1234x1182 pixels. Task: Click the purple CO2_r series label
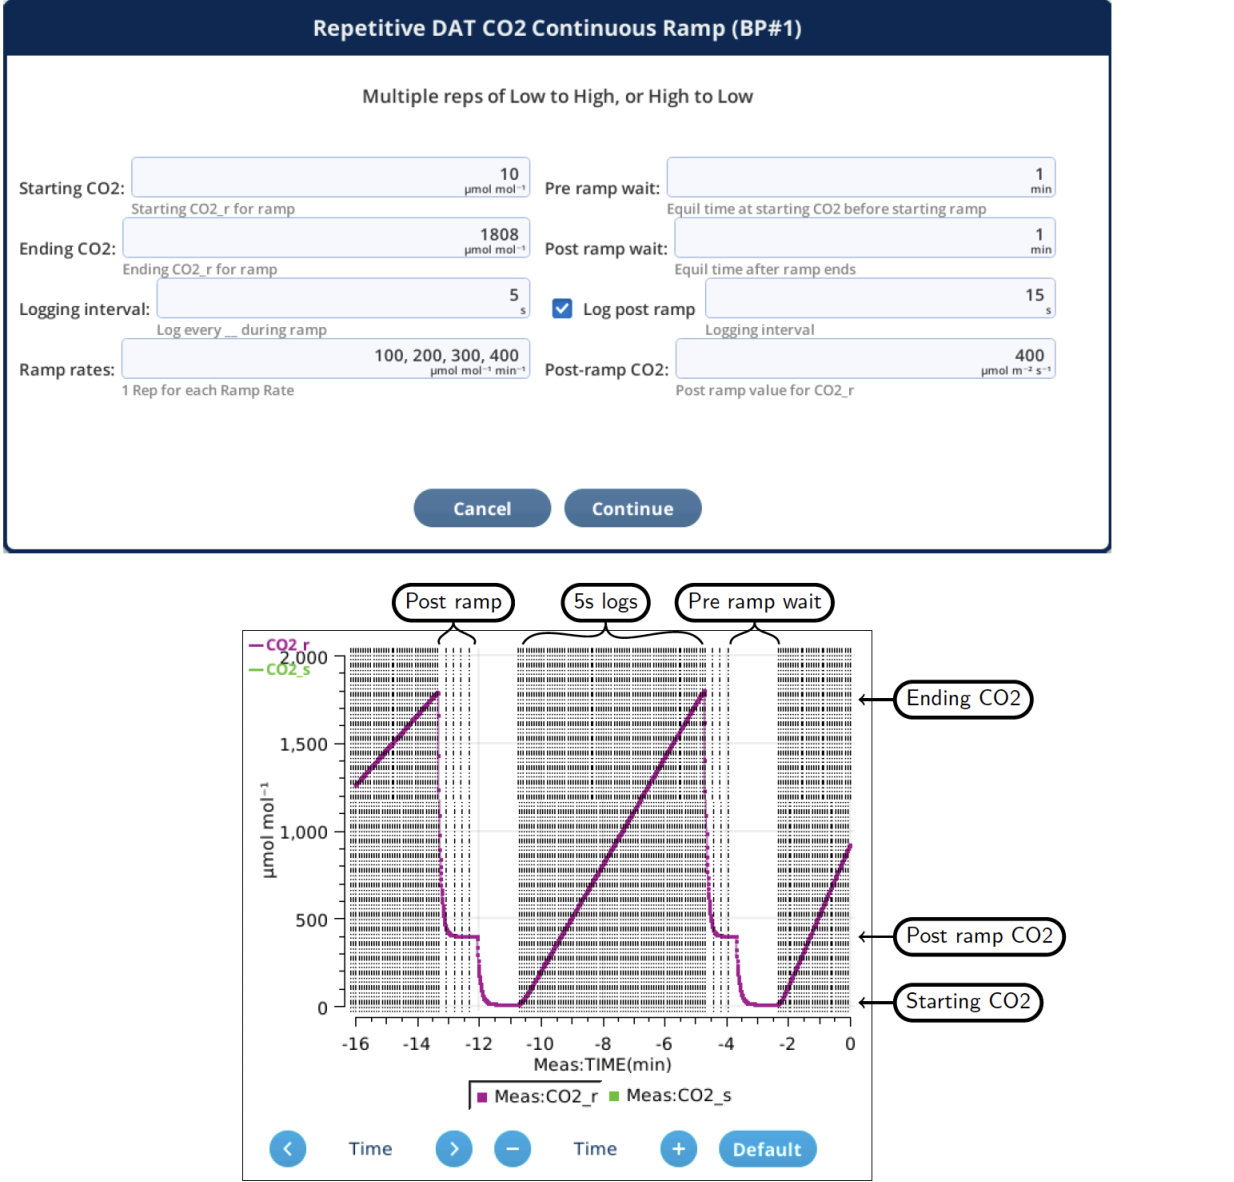tap(280, 645)
